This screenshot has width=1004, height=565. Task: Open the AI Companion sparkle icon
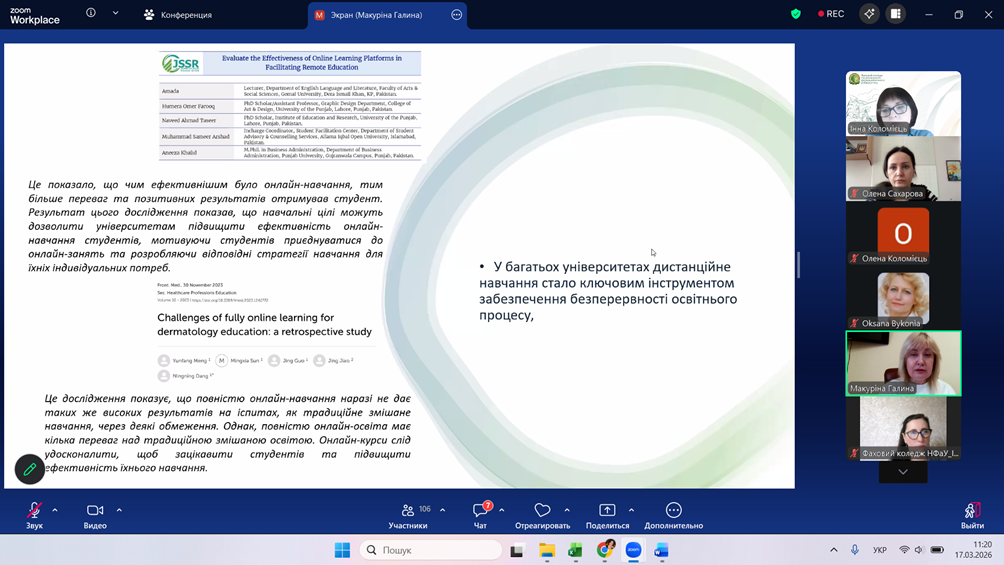(869, 14)
